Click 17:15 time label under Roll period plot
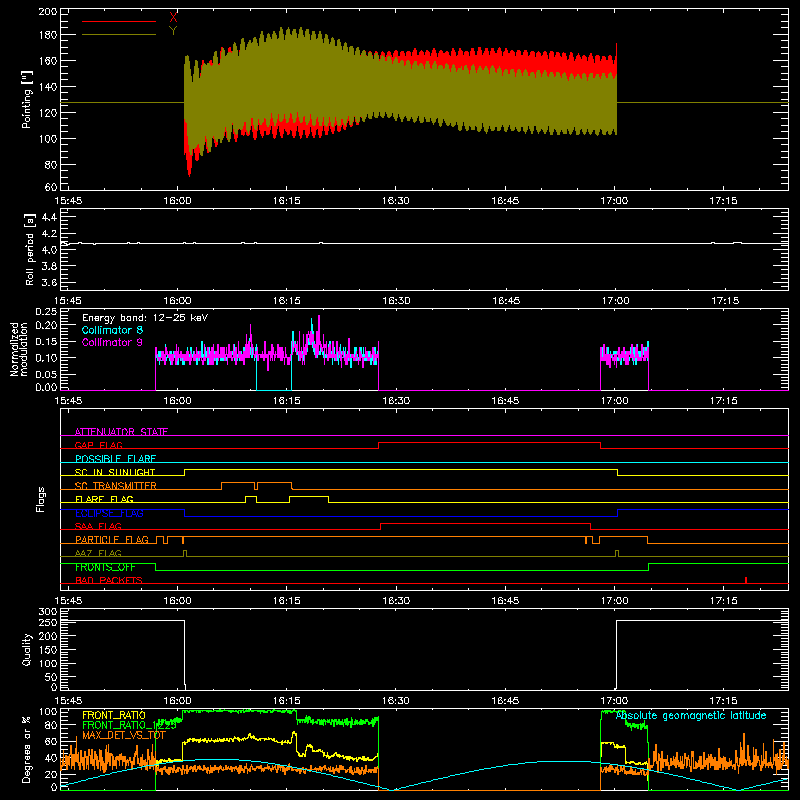 (724, 301)
